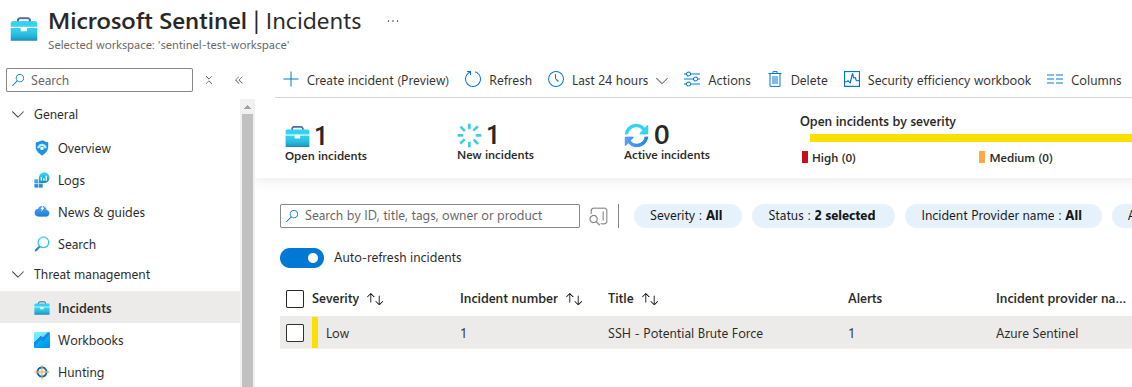Click the plus icon for Create incident
Screen dimensions: 1132x387
point(290,79)
